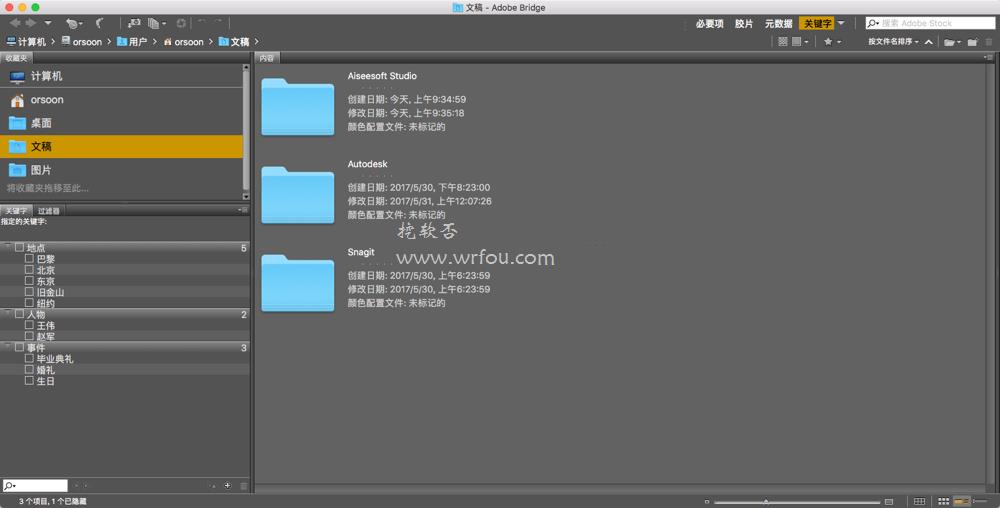The width and height of the screenshot is (1000, 508).
Task: Check the 赵军 keyword
Action: tap(29, 336)
